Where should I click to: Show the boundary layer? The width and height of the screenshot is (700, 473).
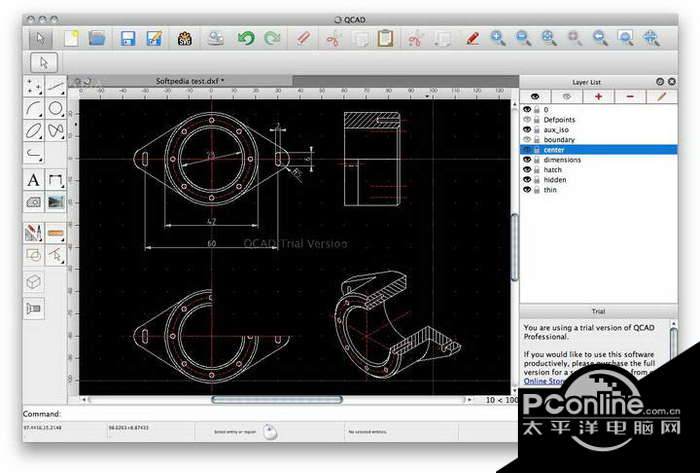click(x=527, y=140)
